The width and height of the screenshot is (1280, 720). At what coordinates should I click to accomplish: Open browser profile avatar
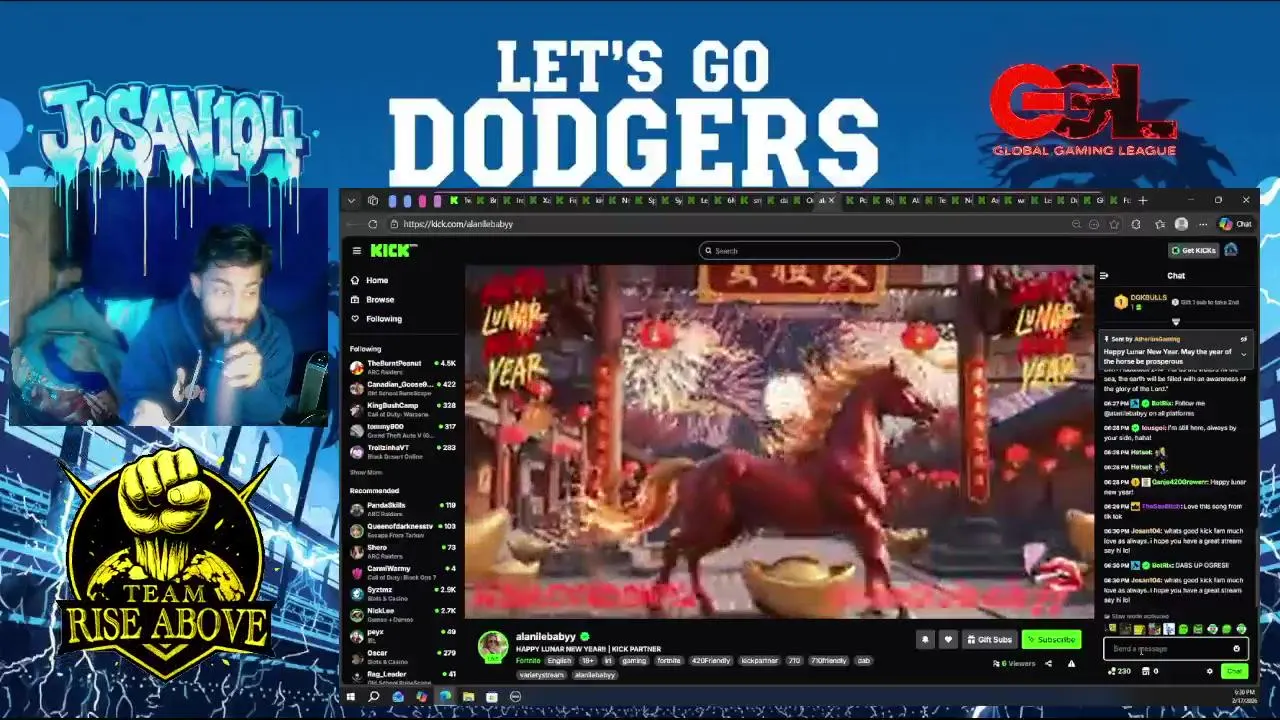1181,224
